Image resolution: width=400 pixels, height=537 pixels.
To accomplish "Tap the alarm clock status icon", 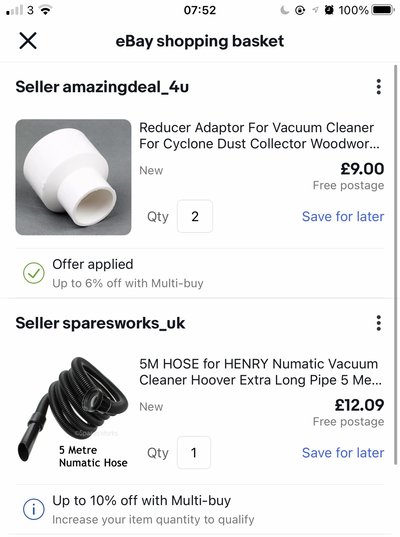I will pyautogui.click(x=329, y=10).
